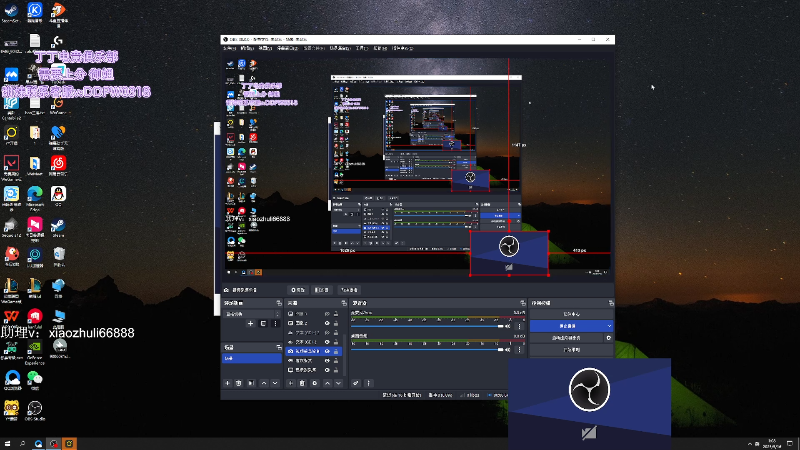Open Tools menu in OBS menu bar
The width and height of the screenshot is (800, 450).
pyautogui.click(x=362, y=48)
